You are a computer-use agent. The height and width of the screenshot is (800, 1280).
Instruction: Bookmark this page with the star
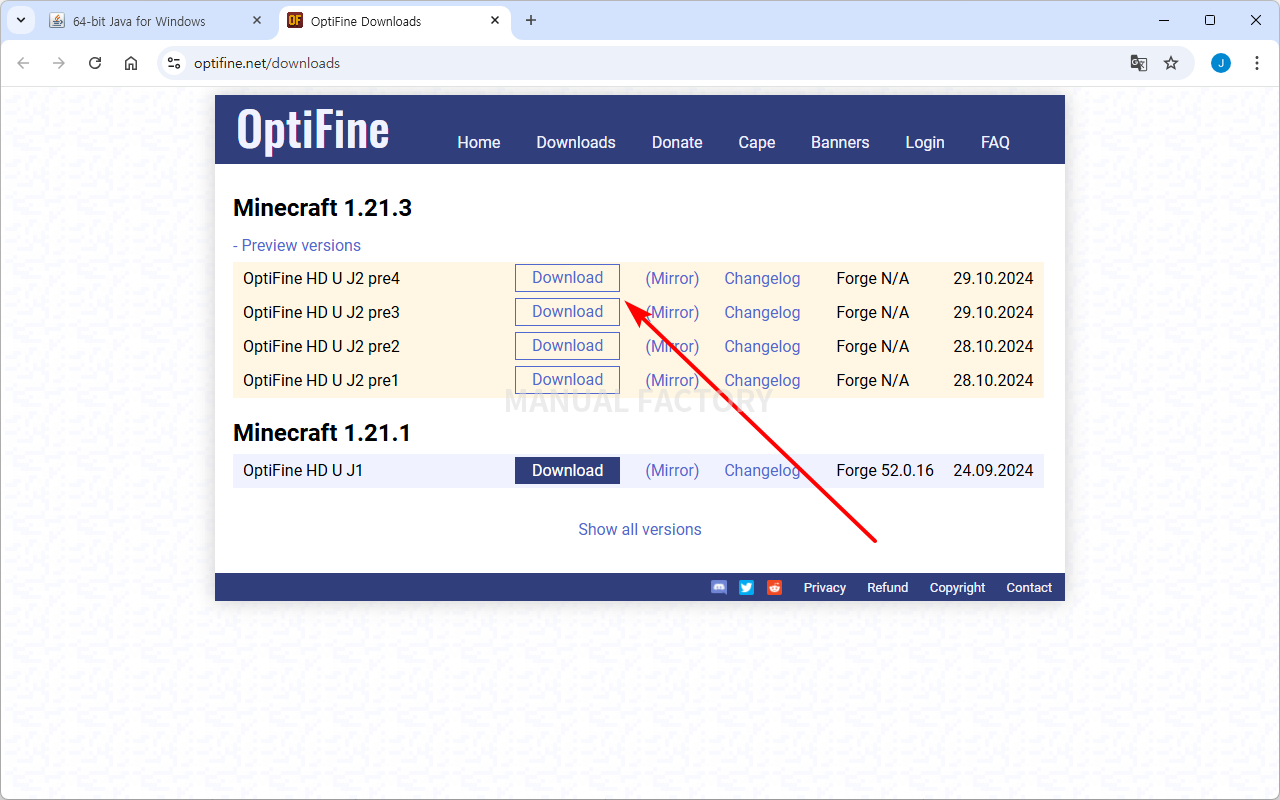pos(1171,63)
